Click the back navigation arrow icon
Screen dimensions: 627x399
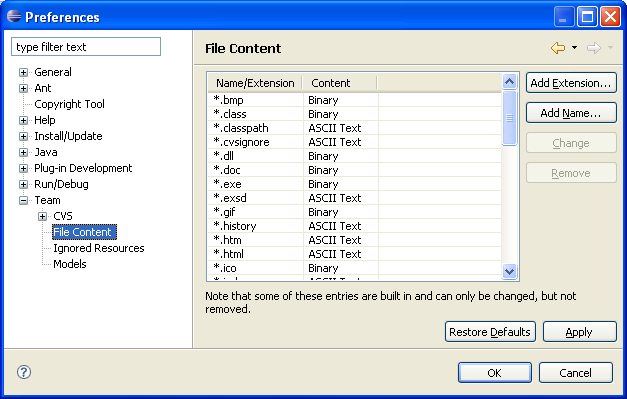click(x=558, y=48)
